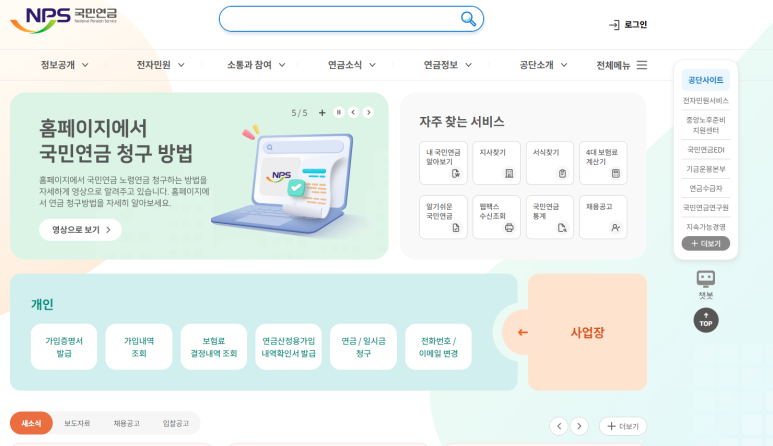Click the 로그인 icon link

pyautogui.click(x=628, y=25)
